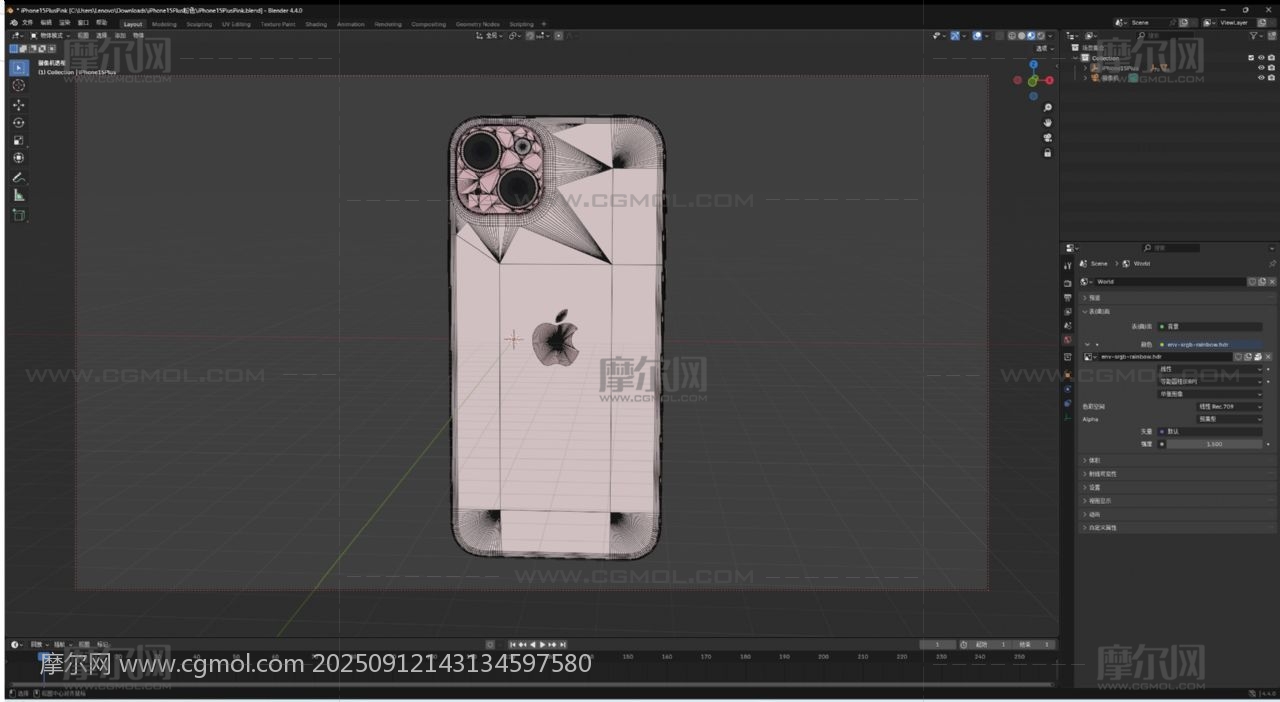Open the Alpha mode dropdown
1280x702 pixels.
pos(1230,419)
